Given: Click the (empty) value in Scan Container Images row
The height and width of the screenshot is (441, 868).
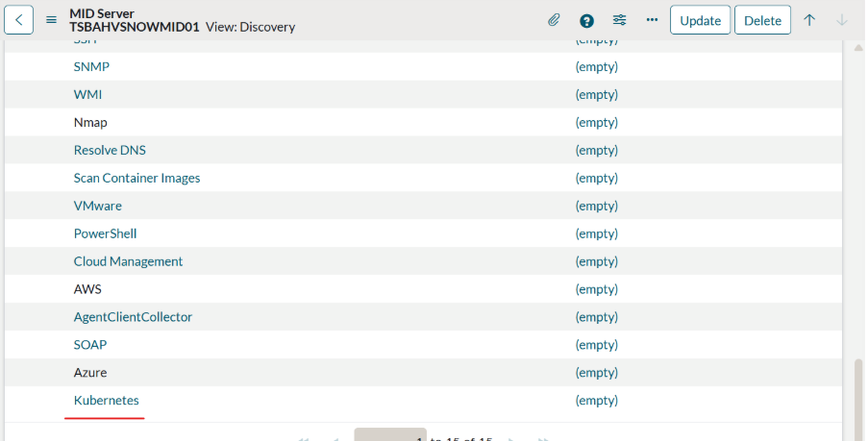Looking at the screenshot, I should 596,178.
